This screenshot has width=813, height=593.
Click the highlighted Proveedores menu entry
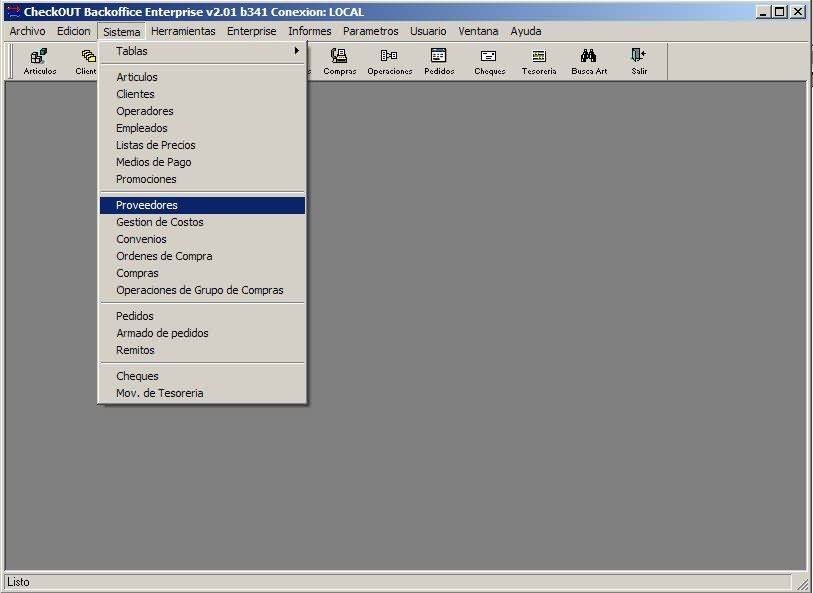202,205
